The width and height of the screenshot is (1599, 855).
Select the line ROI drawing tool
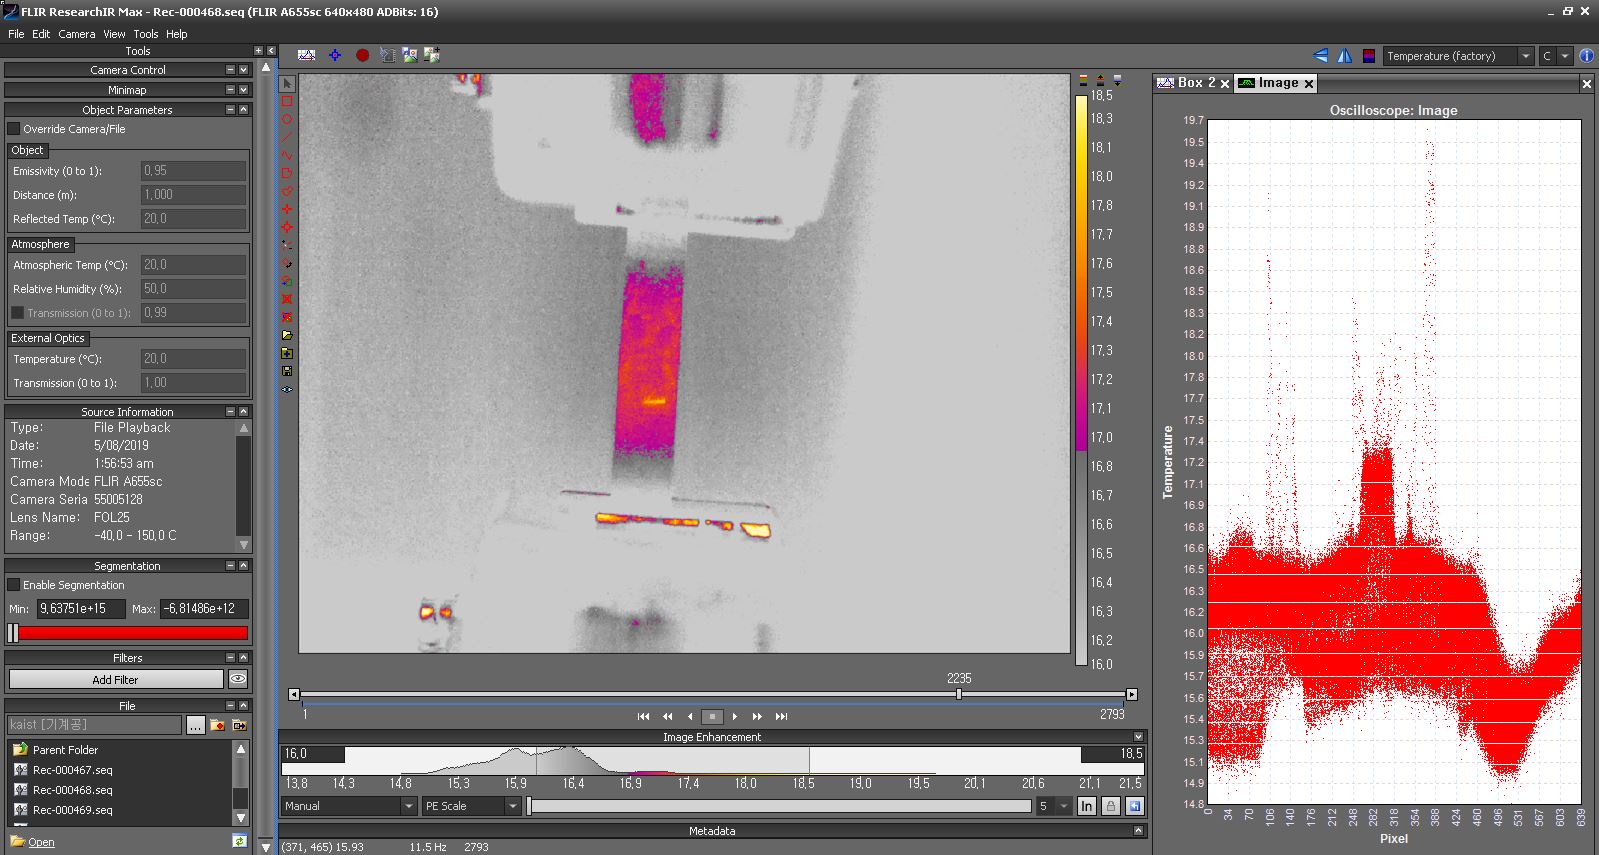[287, 137]
